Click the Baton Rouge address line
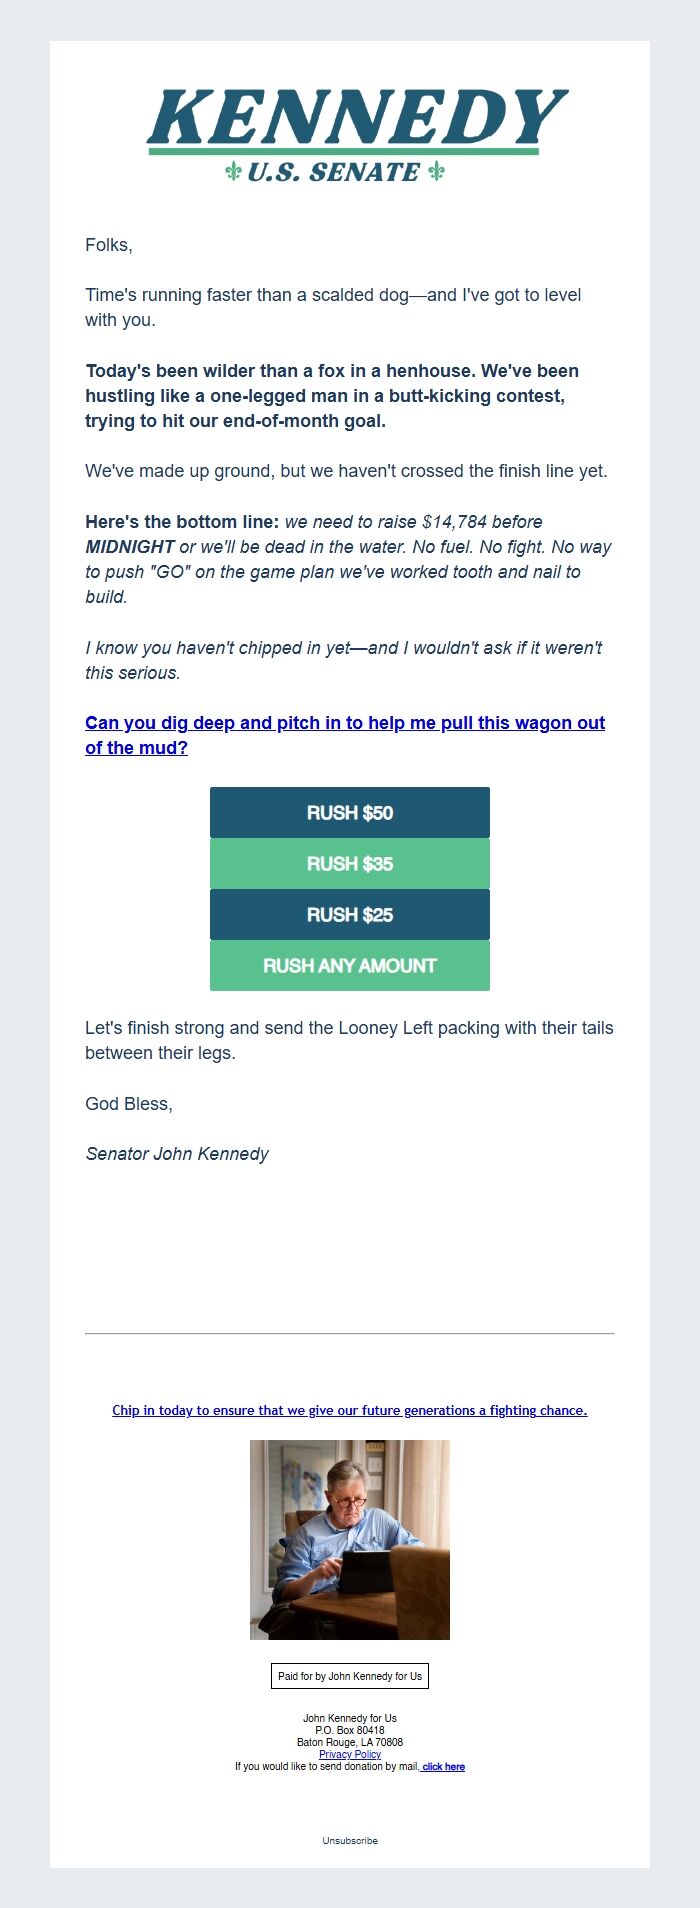Image resolution: width=700 pixels, height=1908 pixels. [350, 1742]
